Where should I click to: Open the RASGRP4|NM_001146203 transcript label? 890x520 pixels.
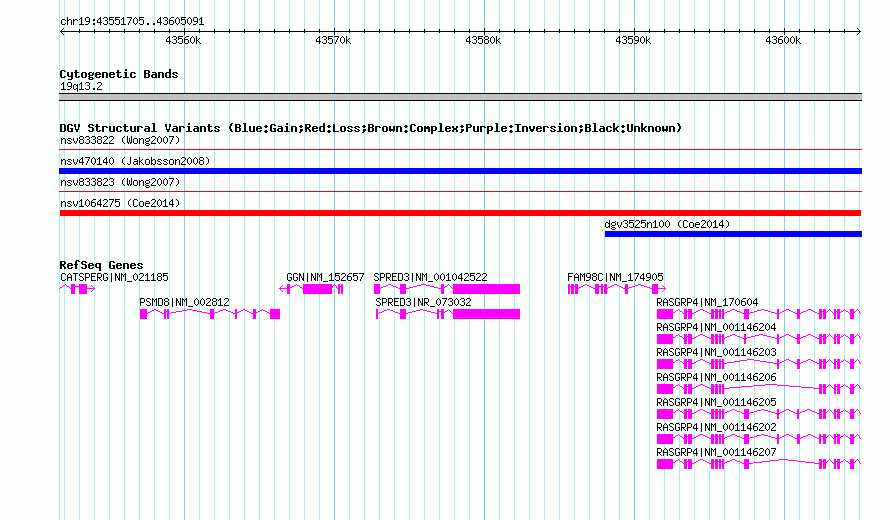coord(716,352)
